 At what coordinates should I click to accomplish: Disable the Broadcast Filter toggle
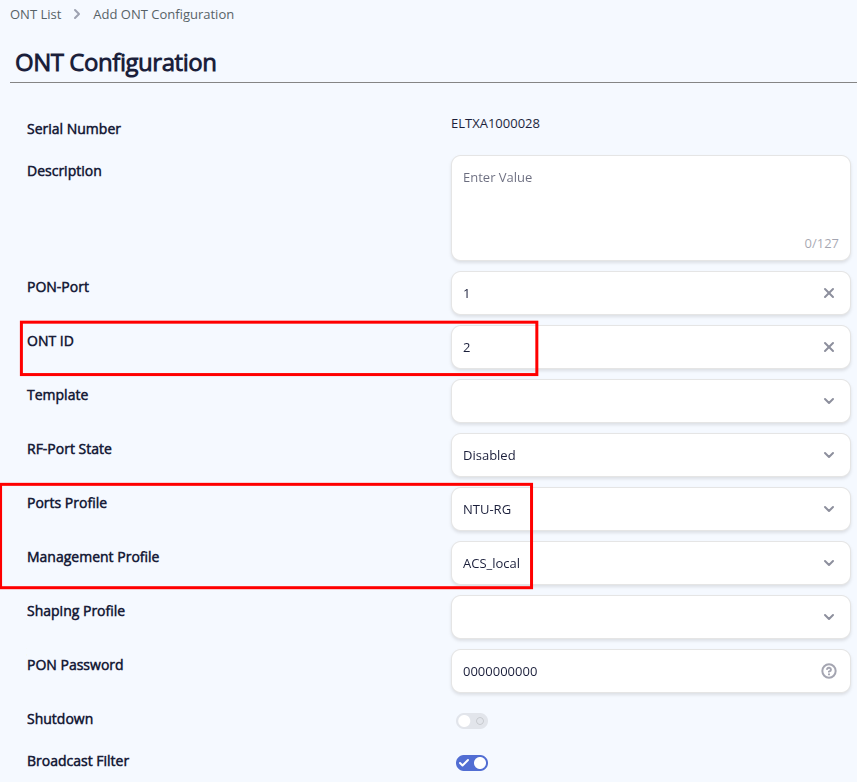[471, 763]
